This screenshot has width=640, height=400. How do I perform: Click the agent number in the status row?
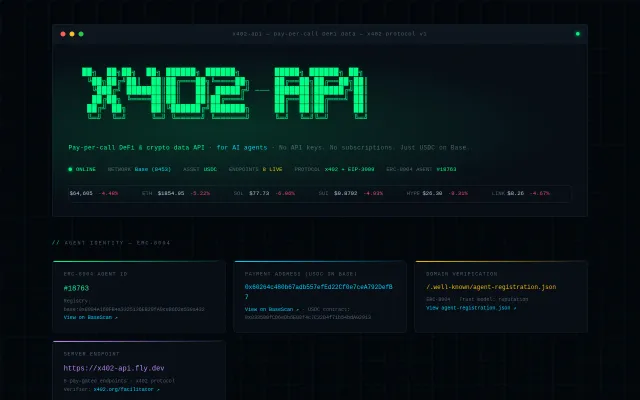(446, 169)
